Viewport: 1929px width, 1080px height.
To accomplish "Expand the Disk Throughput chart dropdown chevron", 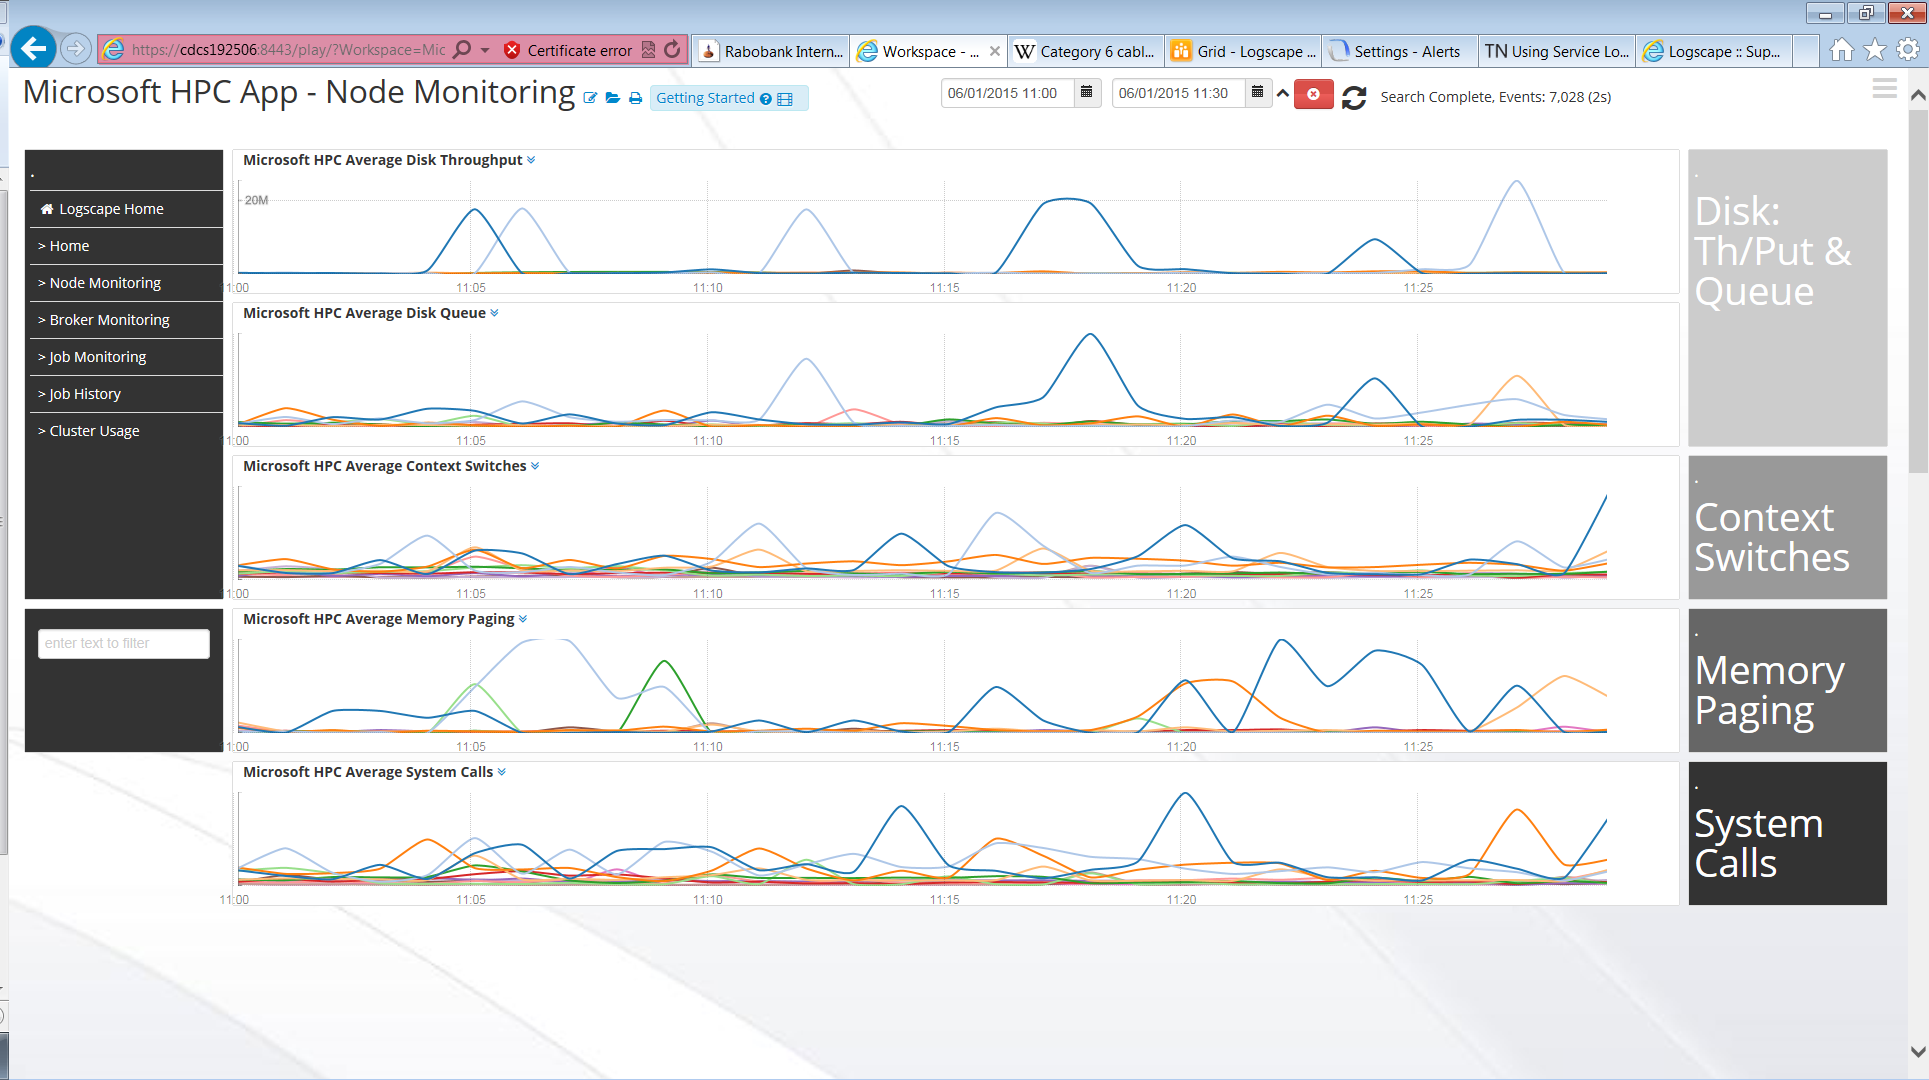I will tap(531, 160).
